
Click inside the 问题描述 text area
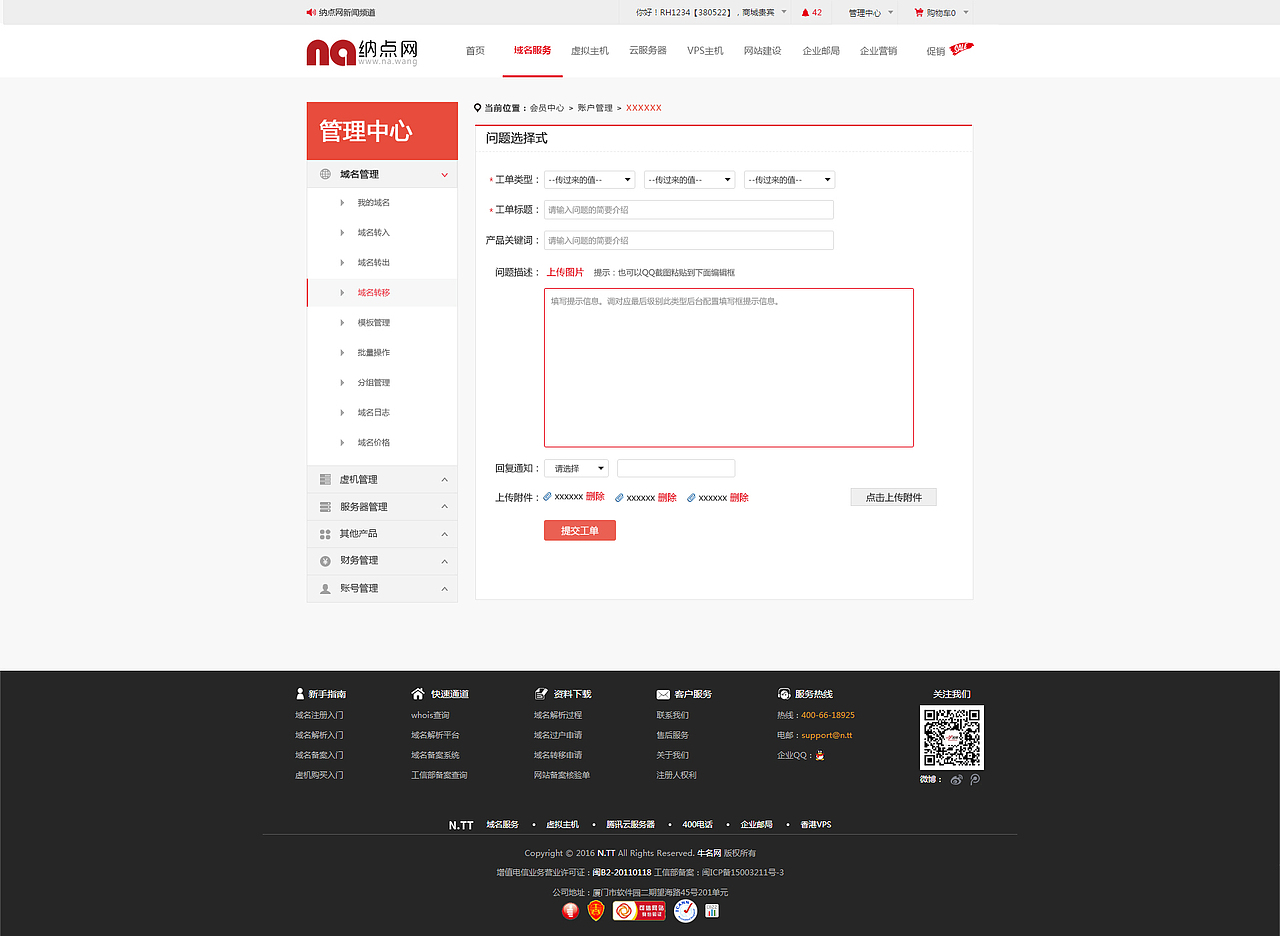[729, 368]
